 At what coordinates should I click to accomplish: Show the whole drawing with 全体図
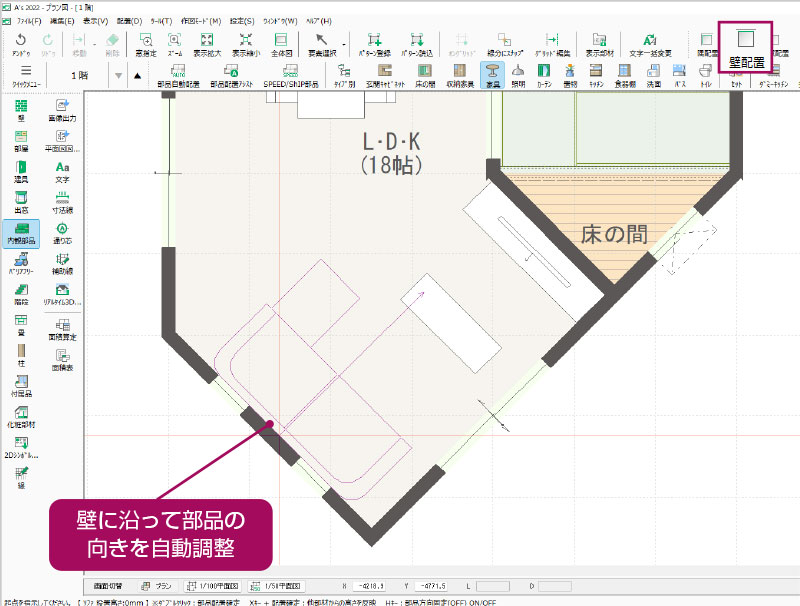tap(281, 44)
